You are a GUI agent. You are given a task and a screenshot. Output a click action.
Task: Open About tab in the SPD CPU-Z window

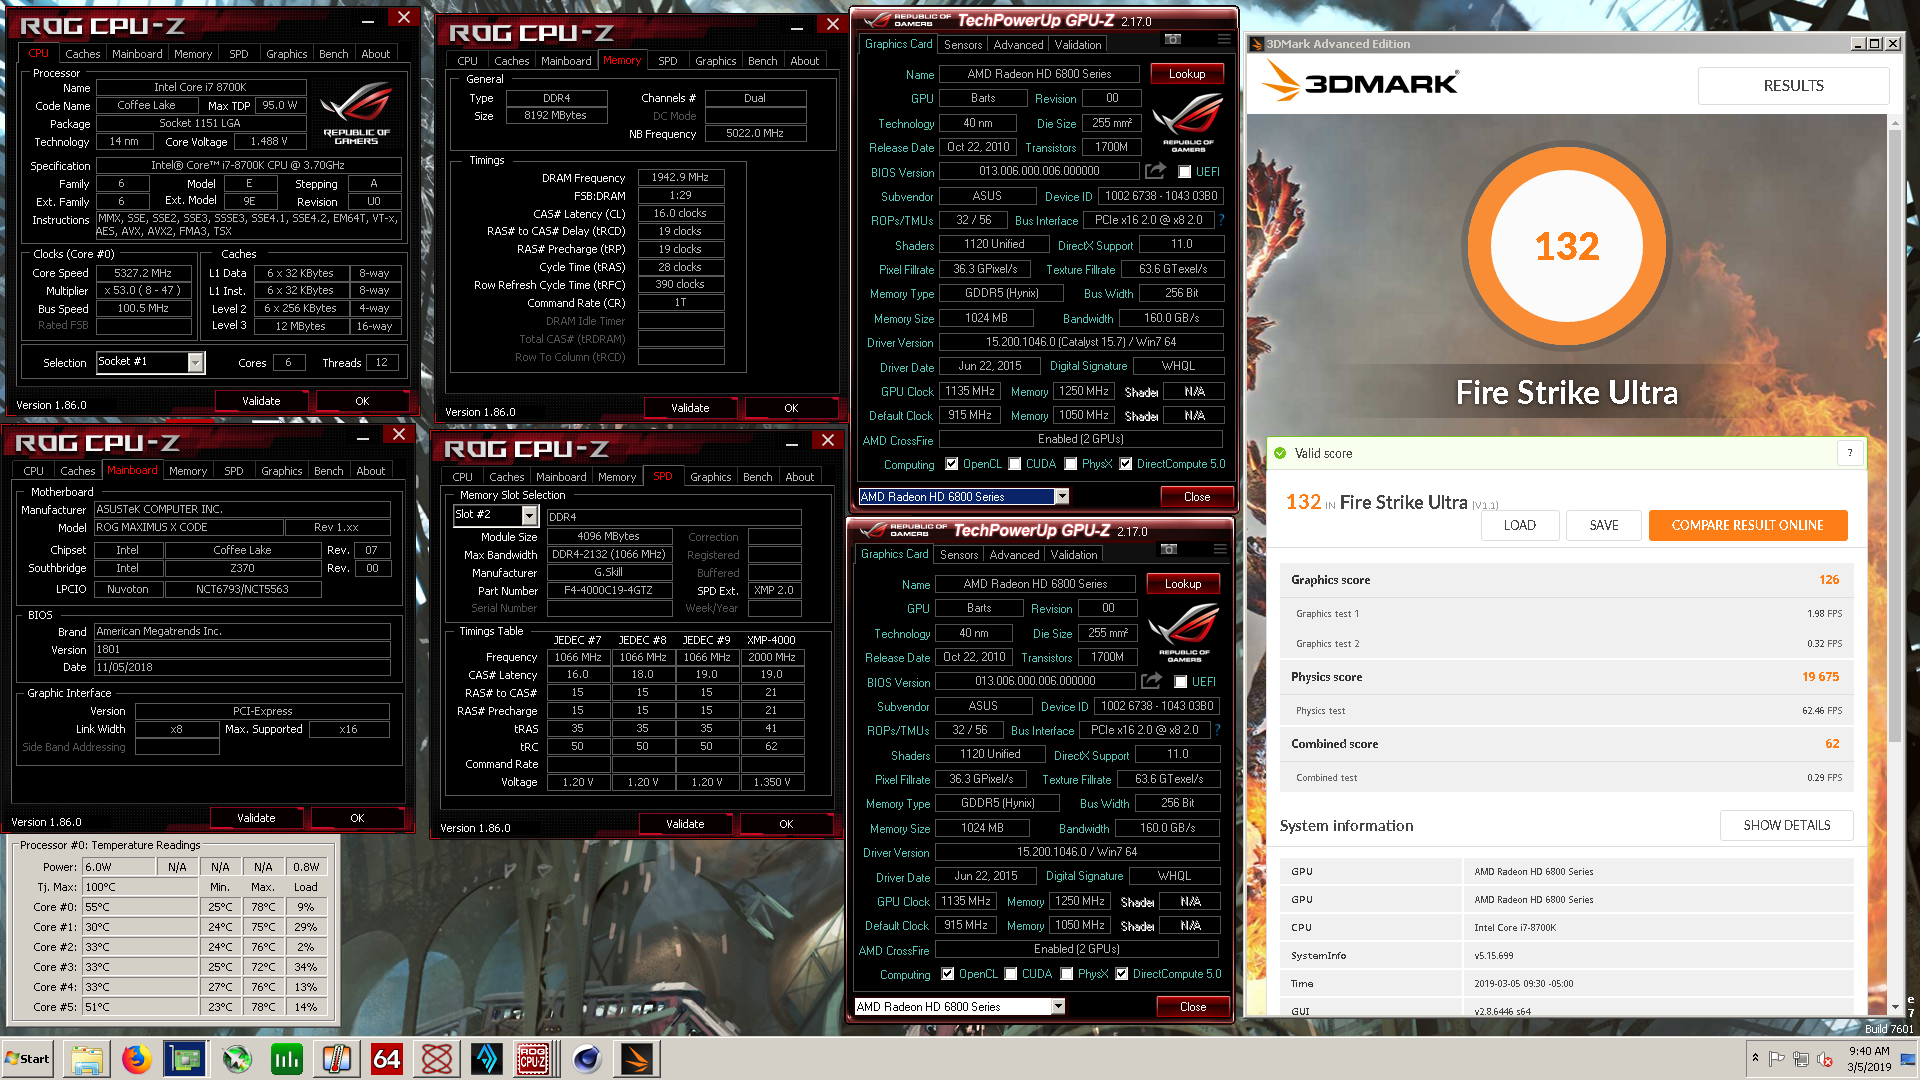point(800,477)
